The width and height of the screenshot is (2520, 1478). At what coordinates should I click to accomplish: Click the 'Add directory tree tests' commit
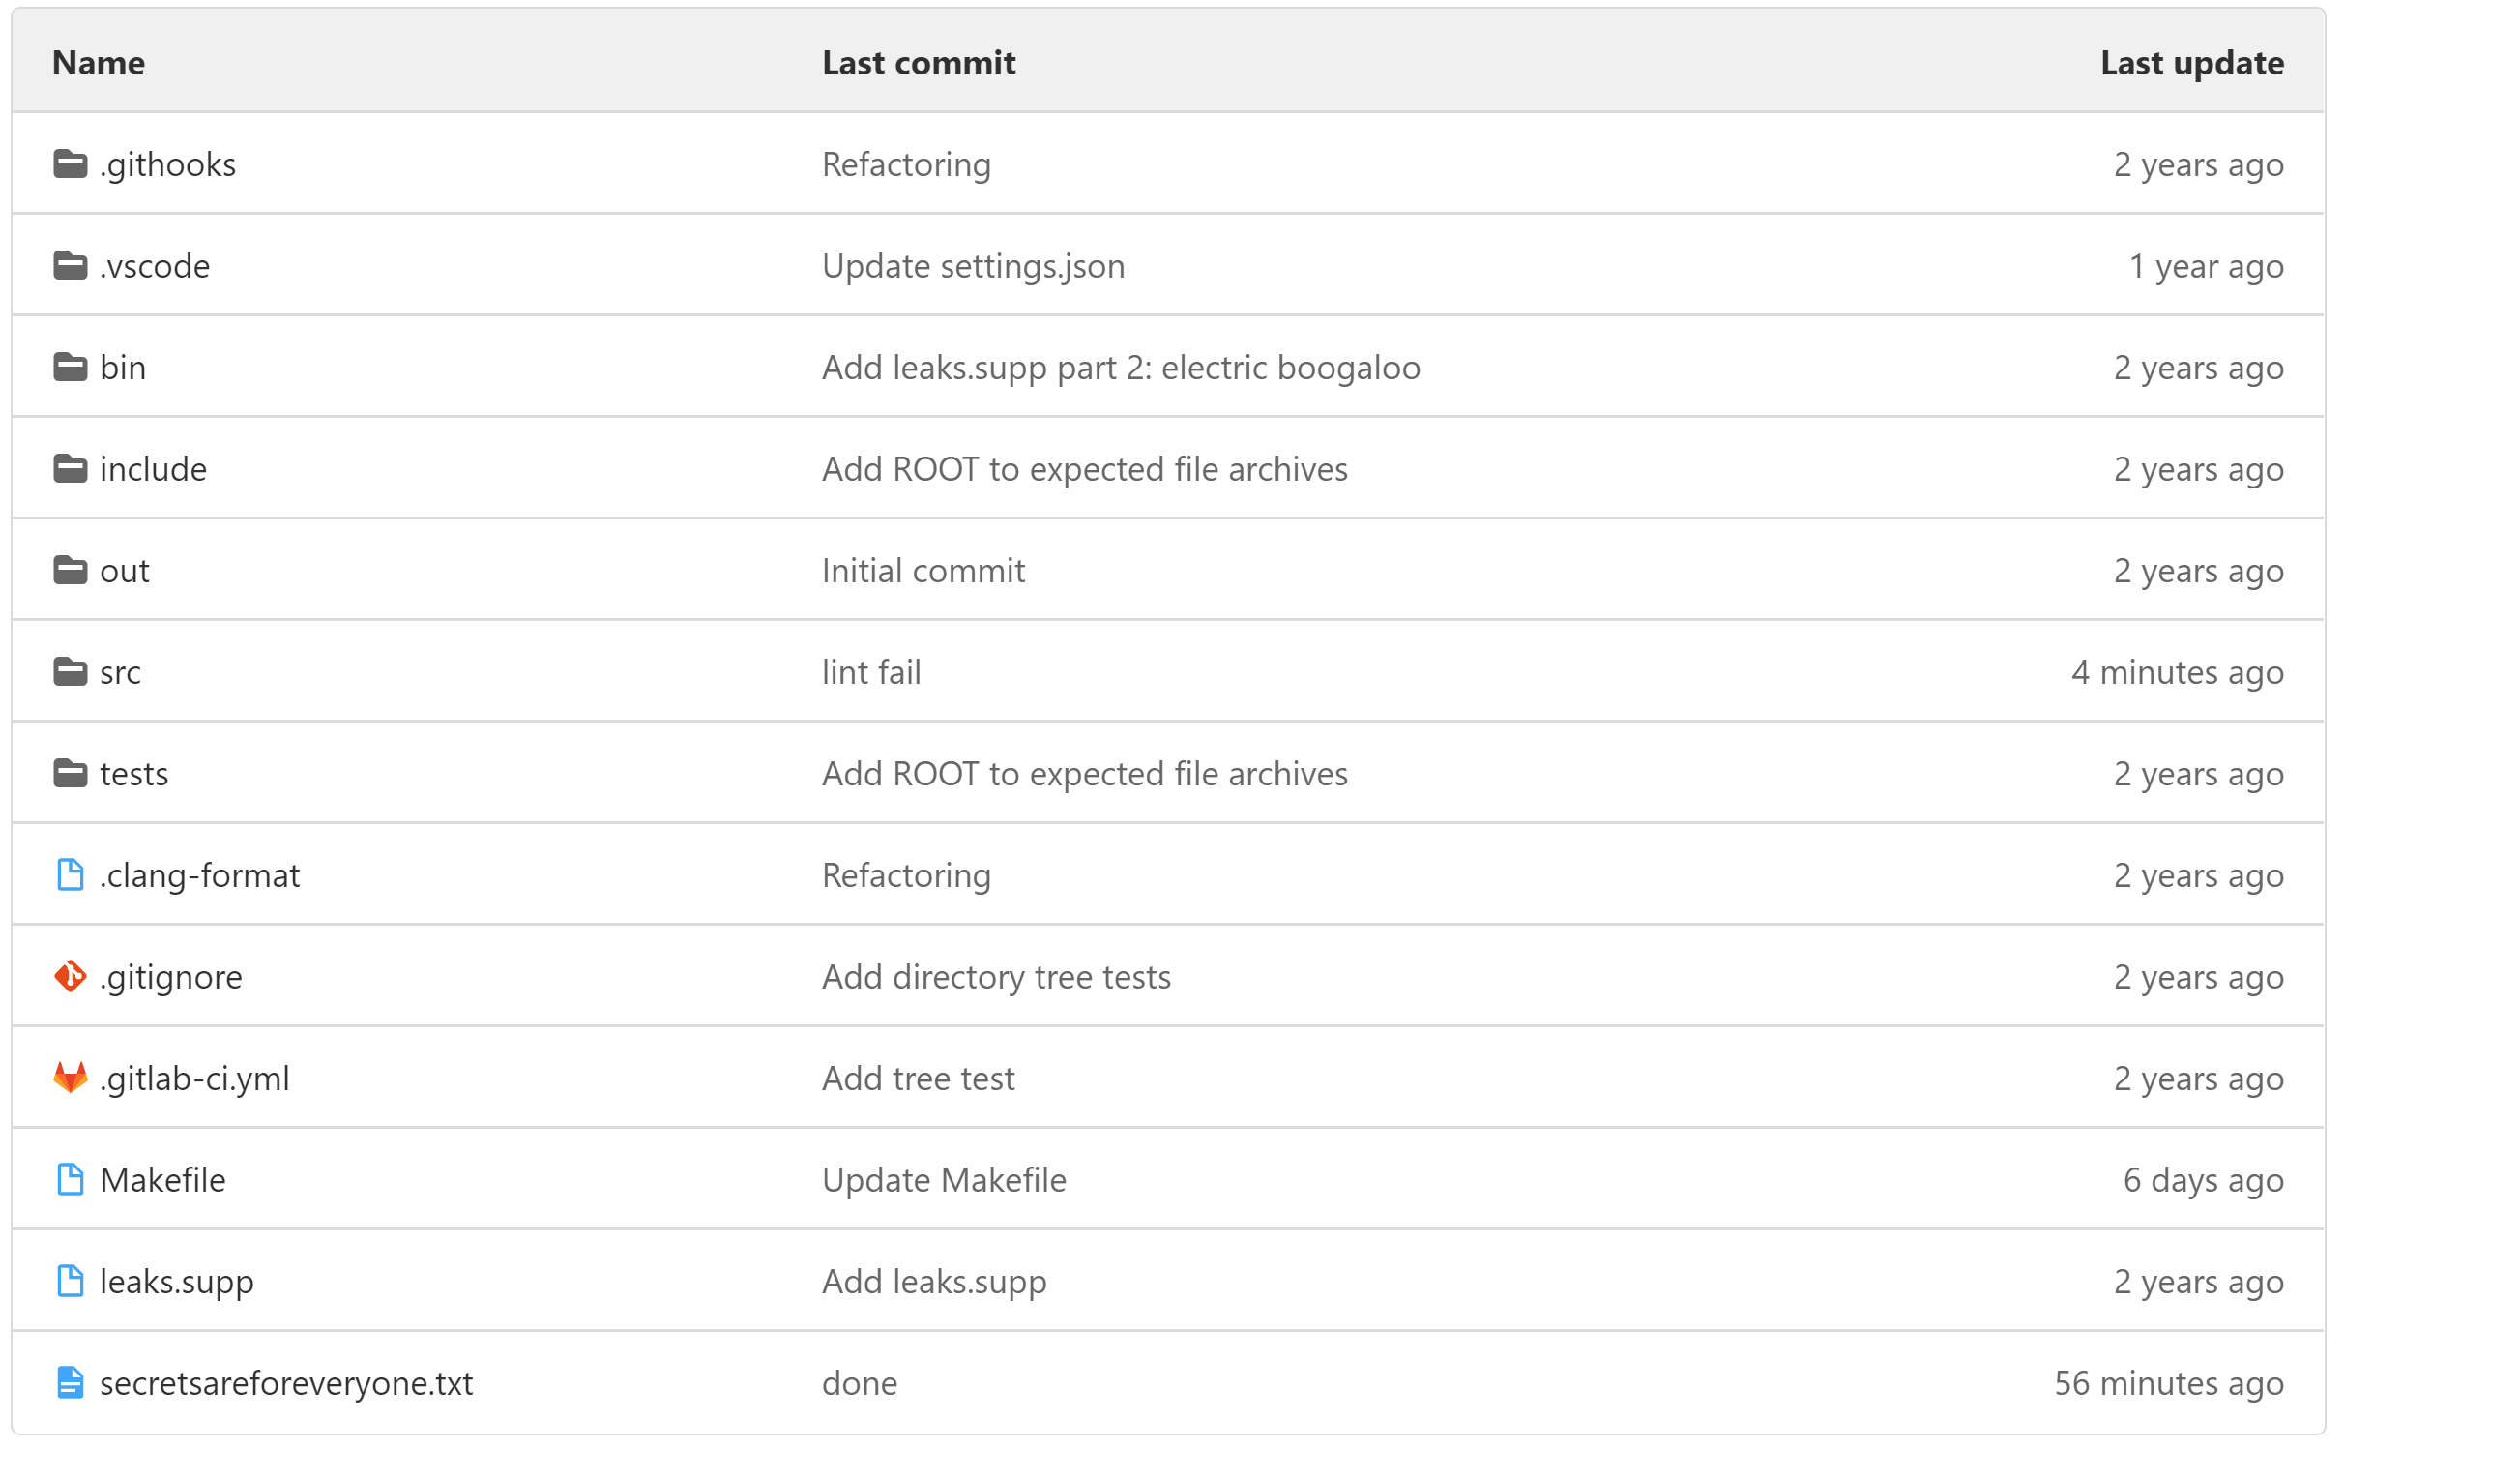(x=996, y=976)
